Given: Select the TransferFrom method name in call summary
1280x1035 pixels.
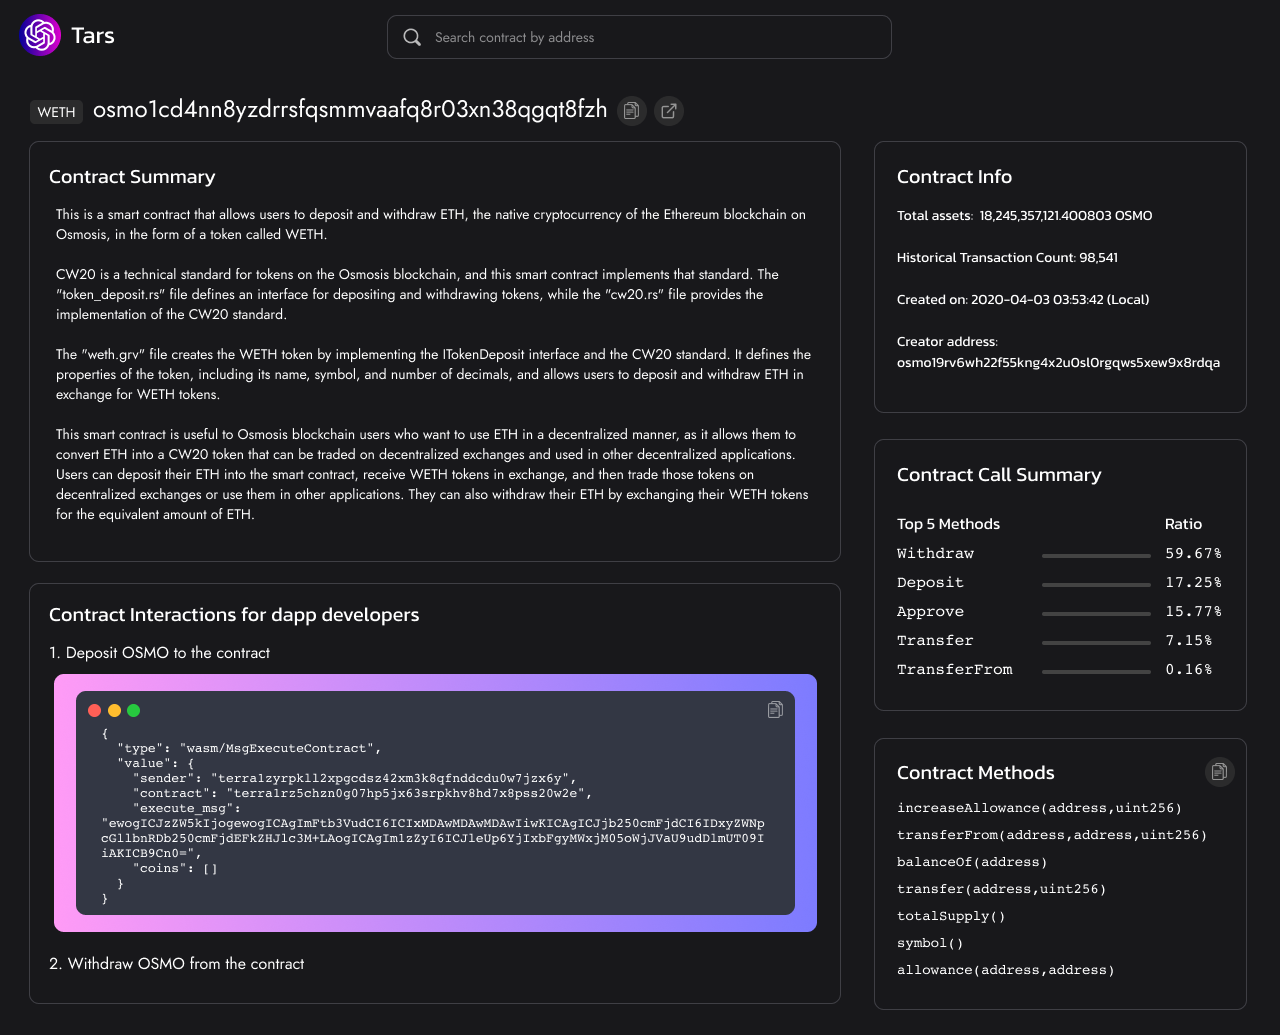Looking at the screenshot, I should coord(955,670).
